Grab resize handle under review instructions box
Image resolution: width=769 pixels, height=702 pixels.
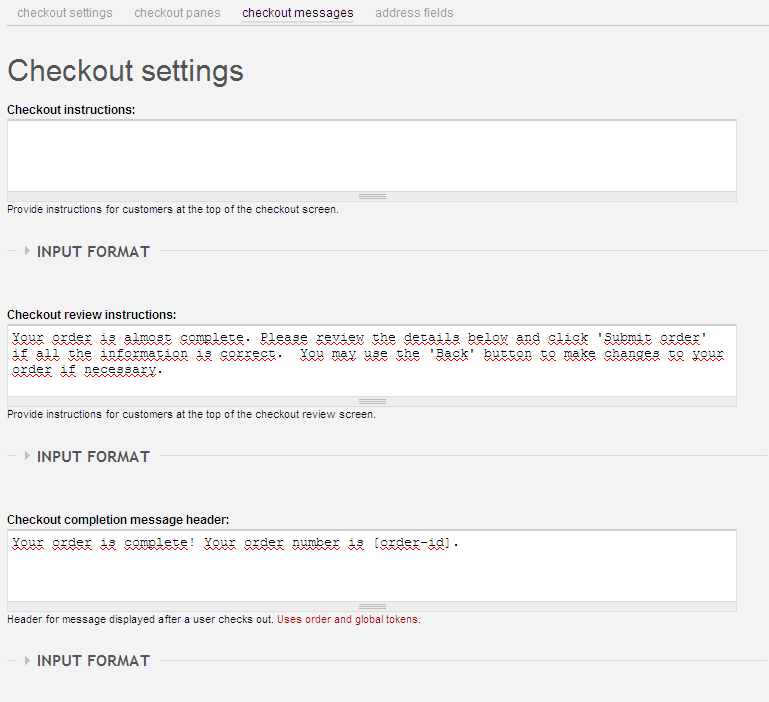(372, 402)
